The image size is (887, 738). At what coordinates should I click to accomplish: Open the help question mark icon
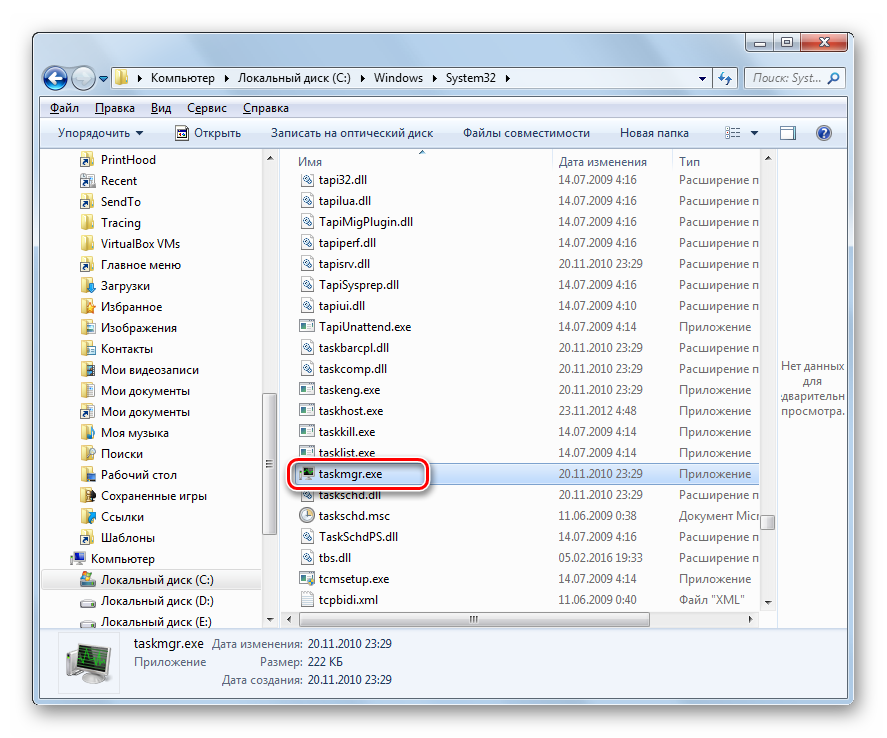tap(823, 133)
